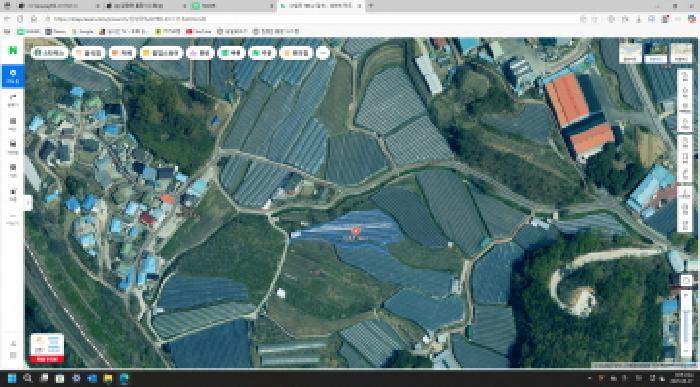Expand the collapsed side panel handle

[x=28, y=203]
